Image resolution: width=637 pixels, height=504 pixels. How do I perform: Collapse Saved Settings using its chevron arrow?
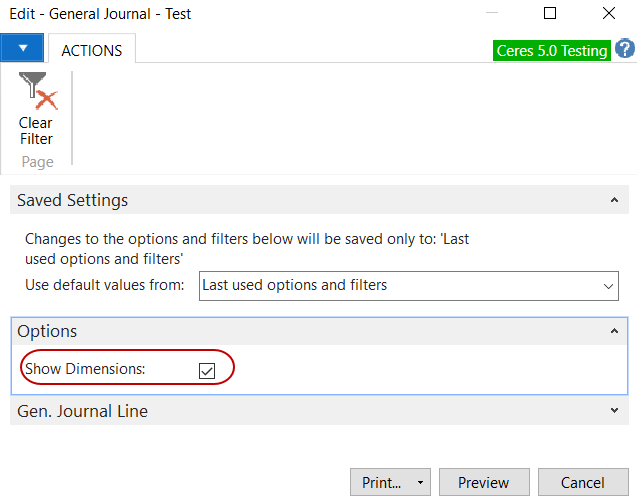(x=612, y=201)
